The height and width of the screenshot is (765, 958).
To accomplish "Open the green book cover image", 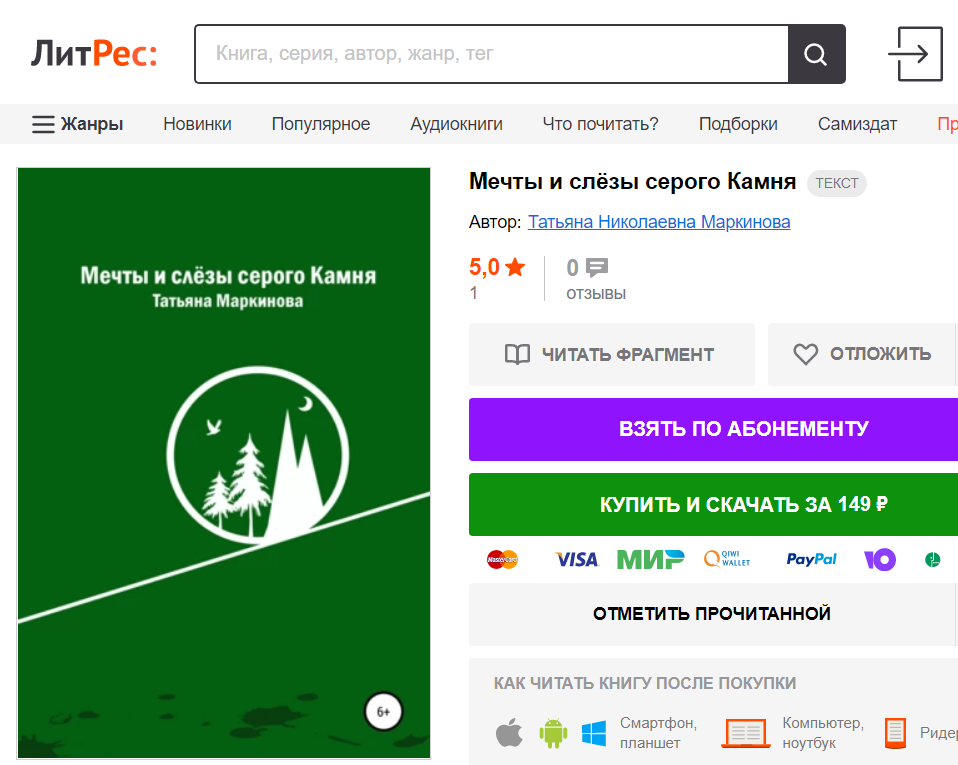I will coord(224,463).
